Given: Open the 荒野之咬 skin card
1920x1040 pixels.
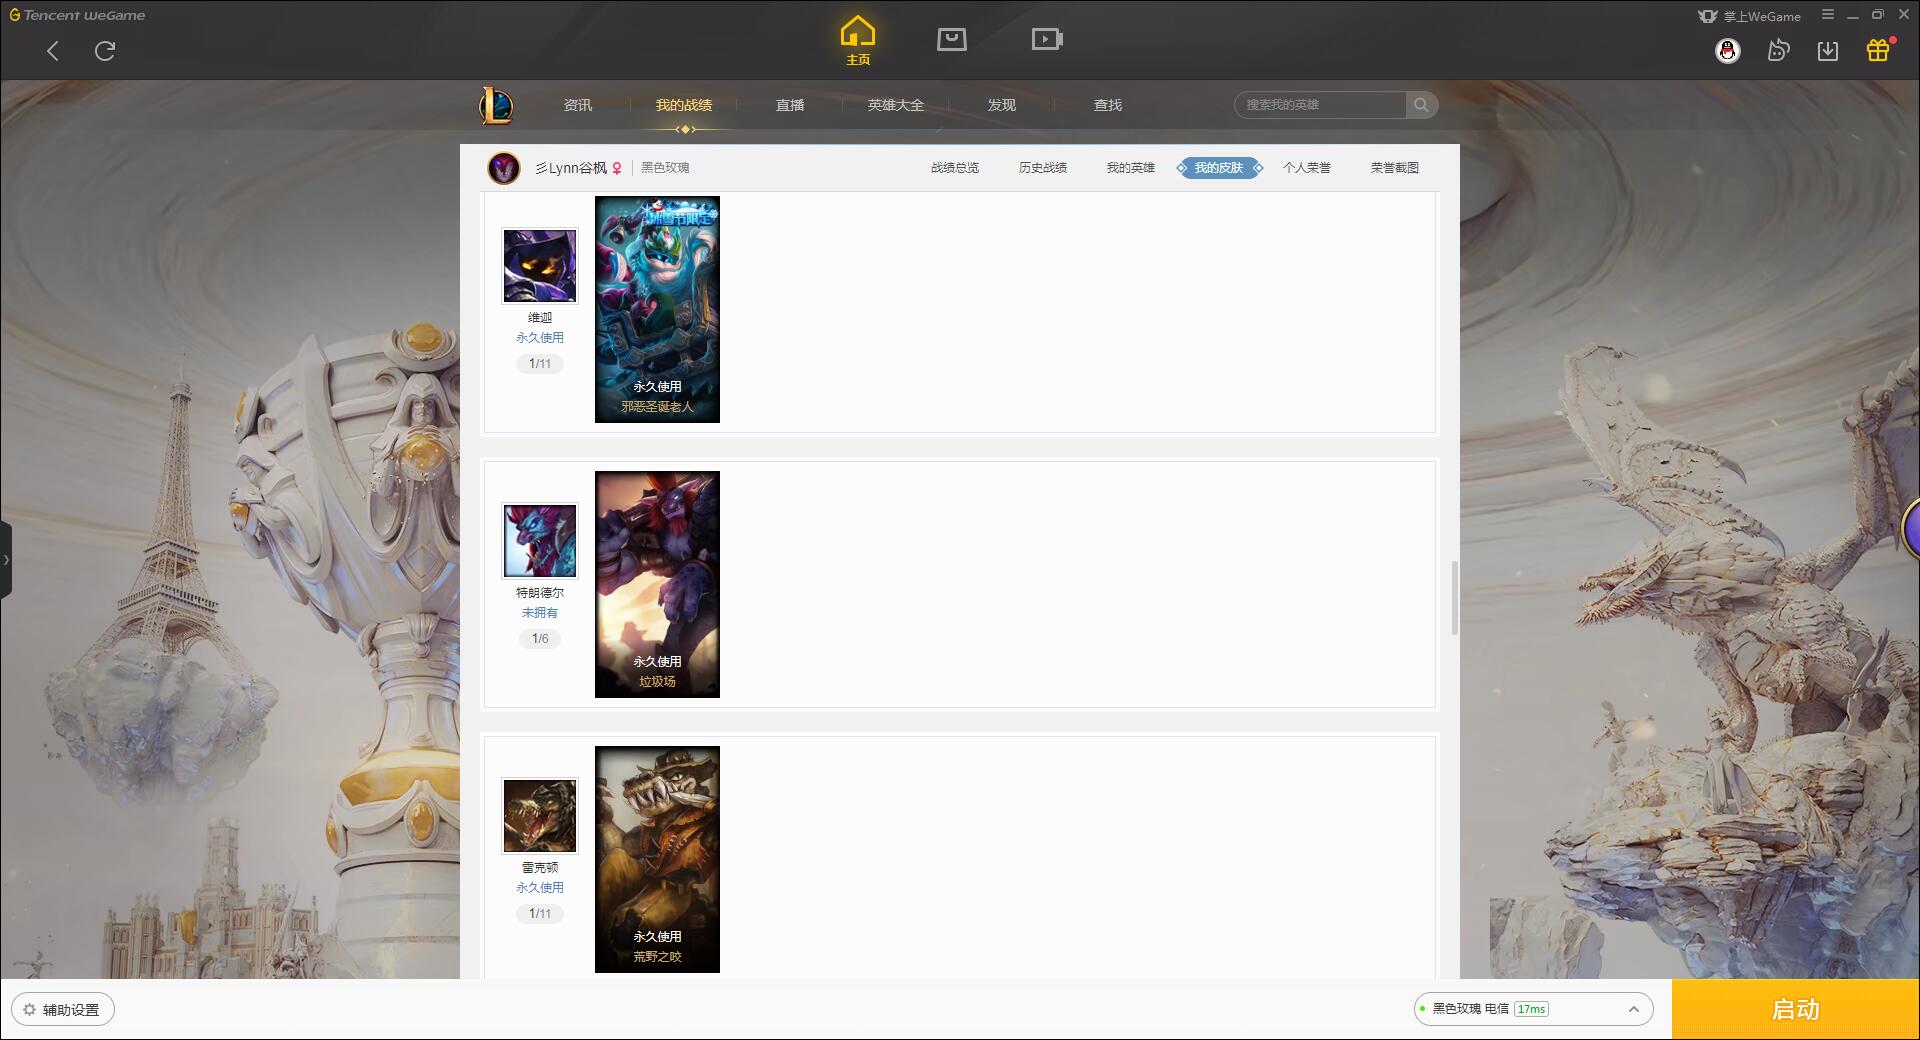Looking at the screenshot, I should pos(657,859).
